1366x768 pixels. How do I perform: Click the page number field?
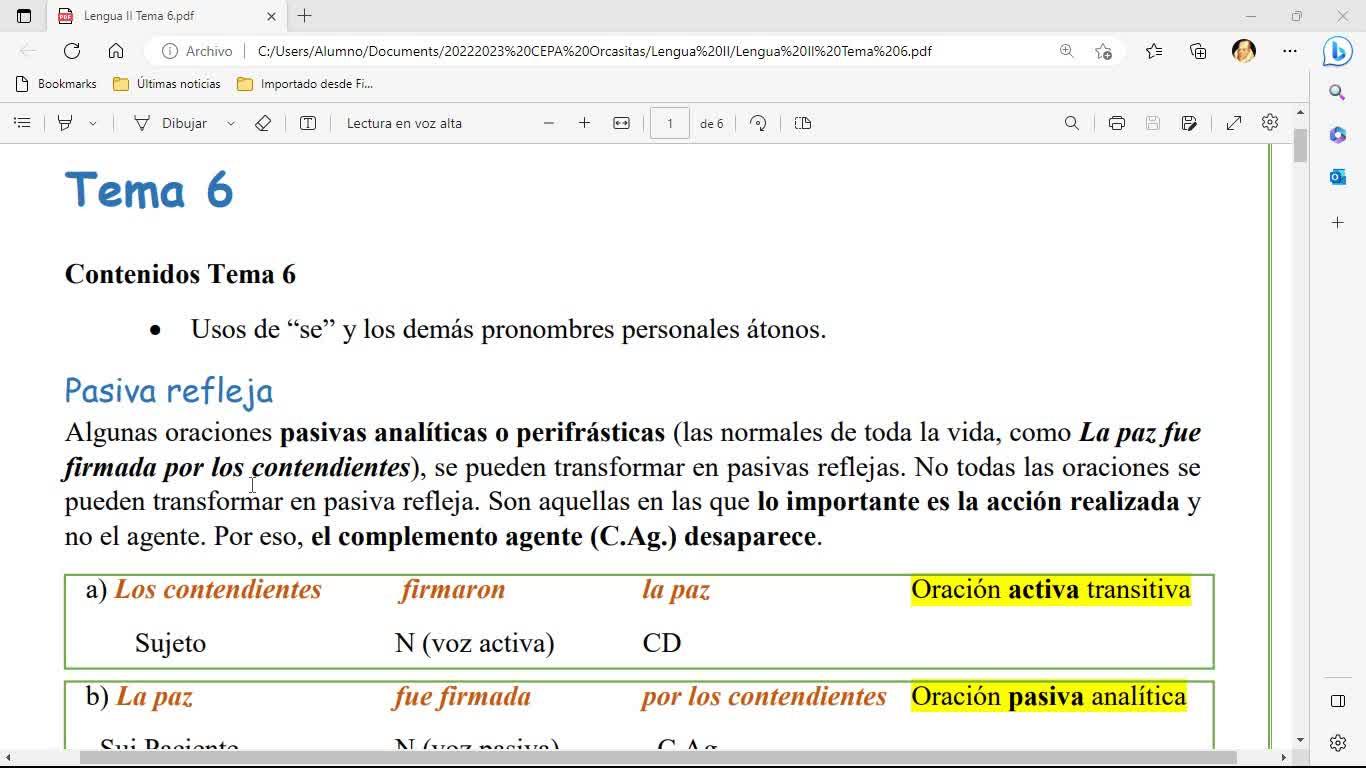670,123
